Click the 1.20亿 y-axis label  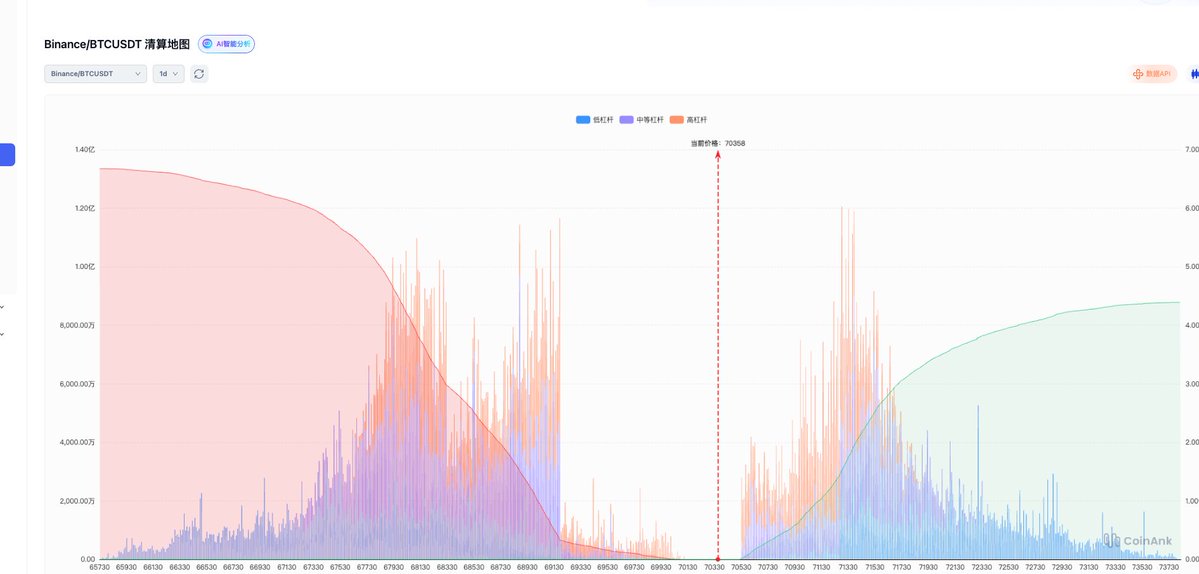pos(84,208)
